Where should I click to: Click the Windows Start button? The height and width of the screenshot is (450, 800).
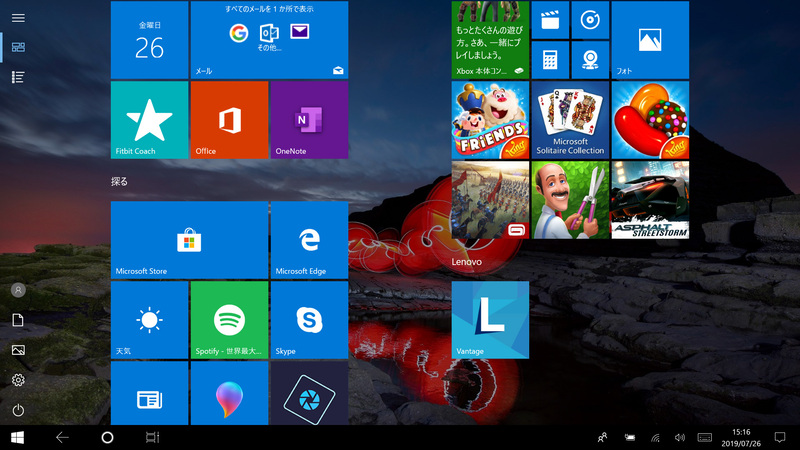coord(17,437)
